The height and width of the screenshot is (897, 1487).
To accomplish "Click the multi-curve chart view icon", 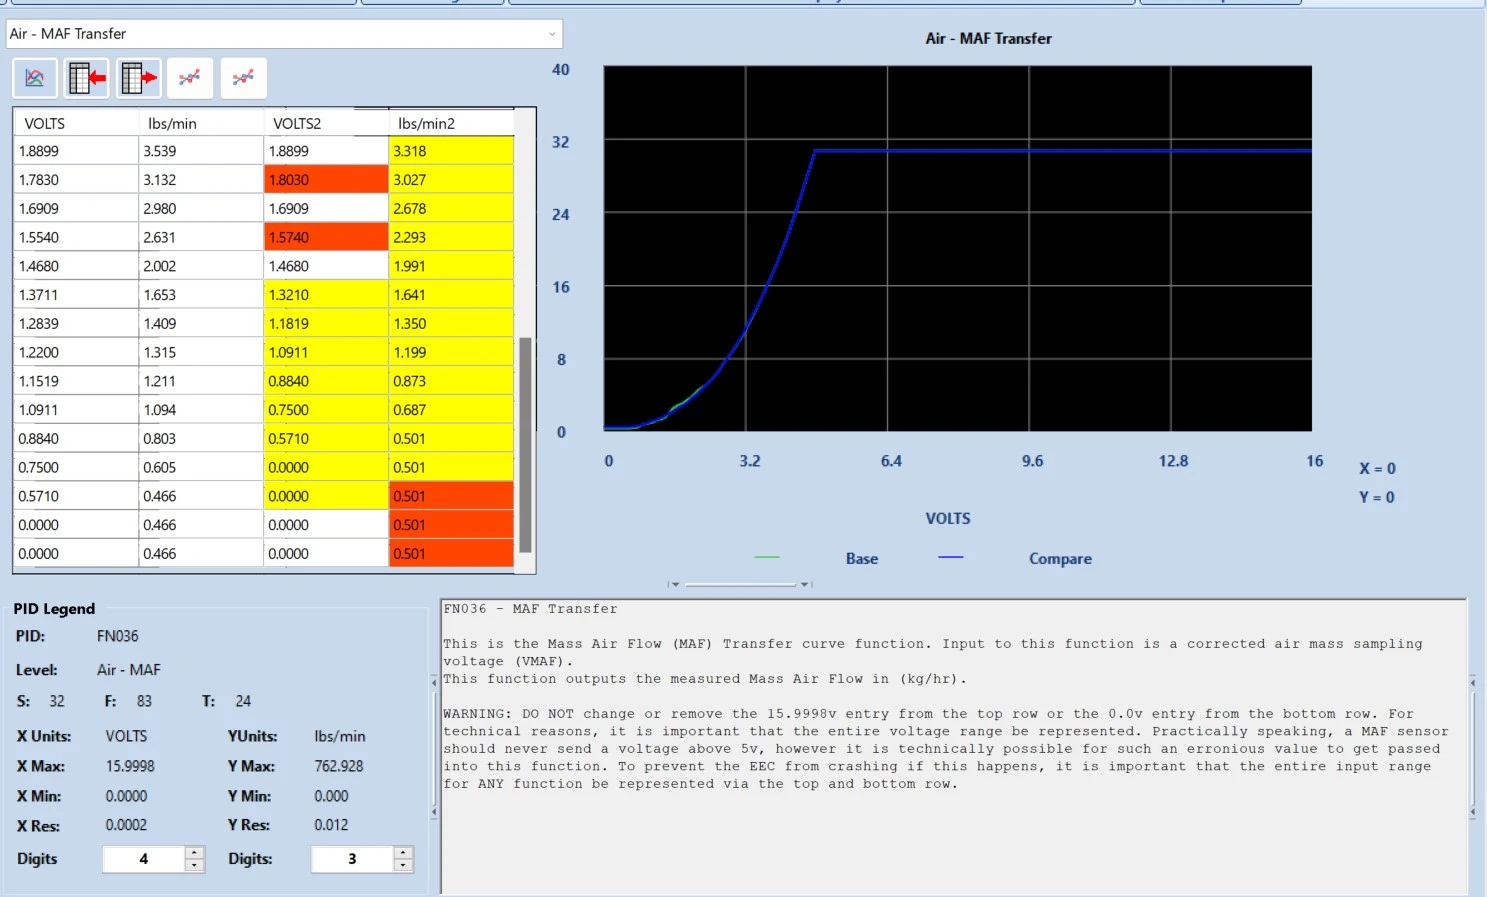I will (x=35, y=78).
